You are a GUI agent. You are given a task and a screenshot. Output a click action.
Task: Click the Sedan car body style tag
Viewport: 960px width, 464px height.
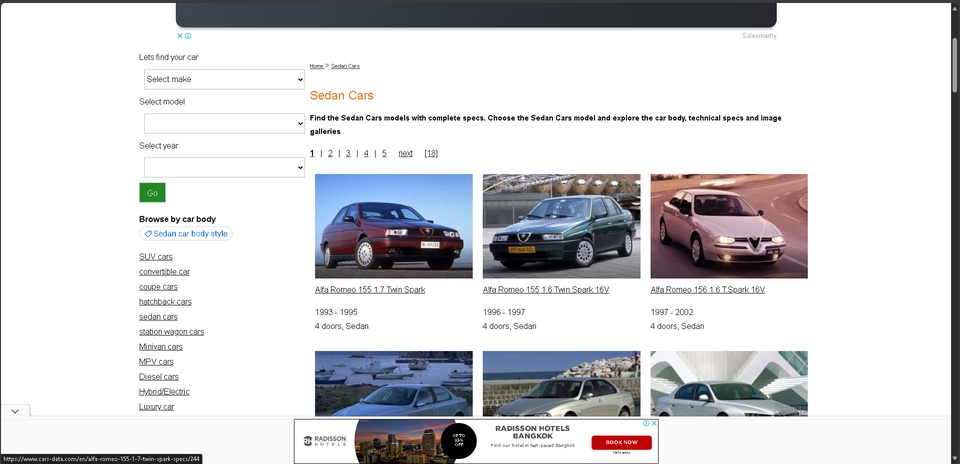coord(186,234)
